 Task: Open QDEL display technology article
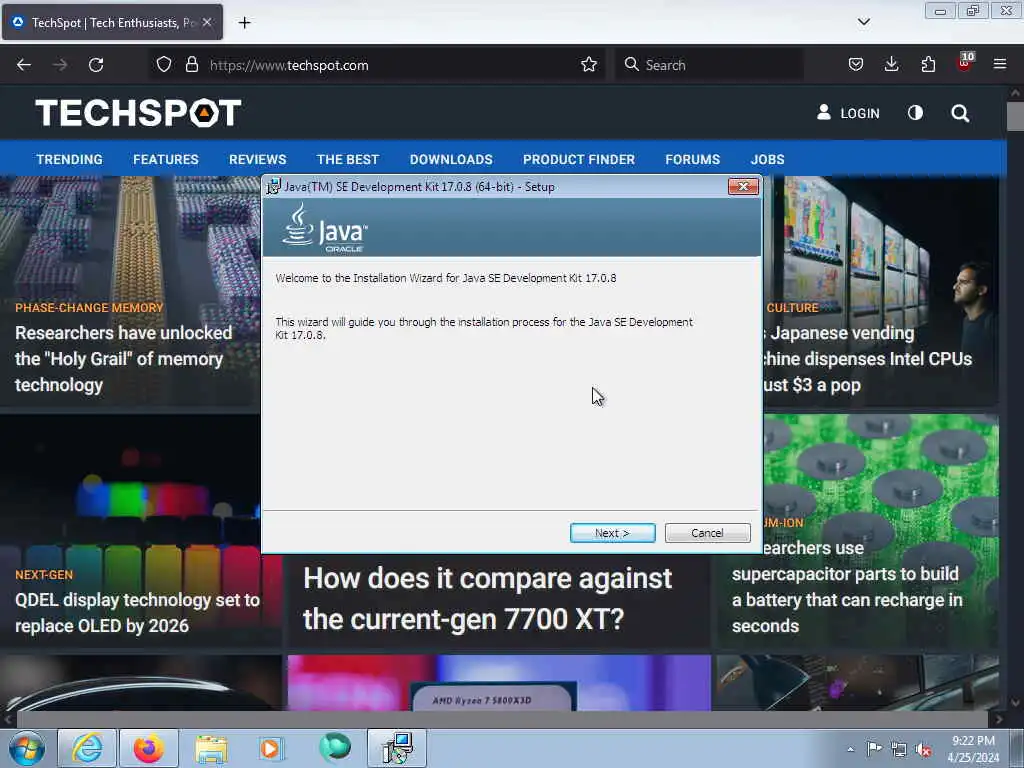pyautogui.click(x=137, y=613)
